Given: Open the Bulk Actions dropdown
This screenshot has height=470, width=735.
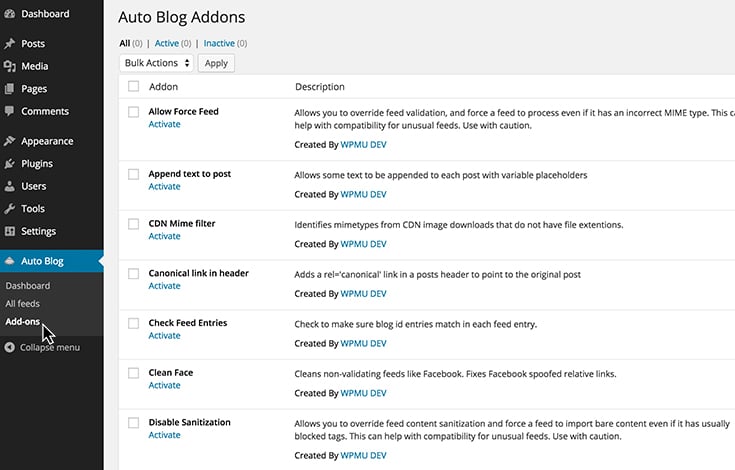Looking at the screenshot, I should pos(156,63).
